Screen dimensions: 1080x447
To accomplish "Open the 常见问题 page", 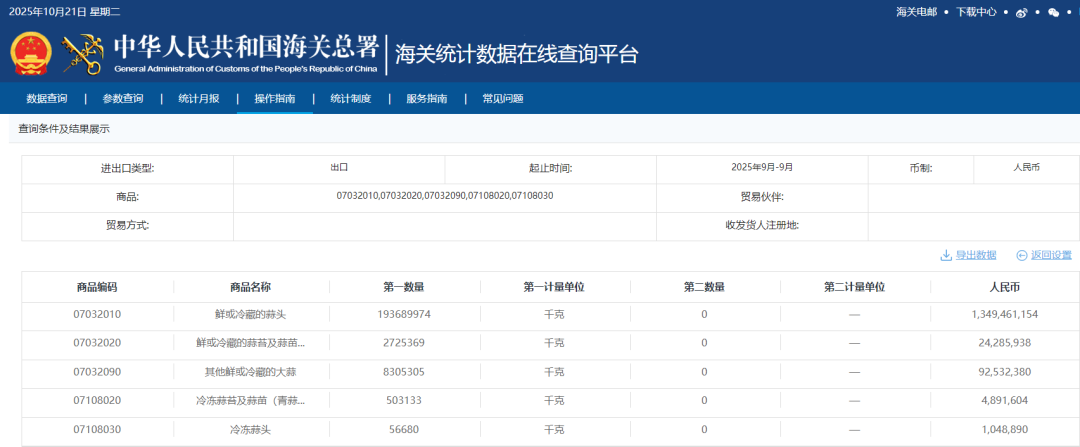I will pyautogui.click(x=503, y=98).
